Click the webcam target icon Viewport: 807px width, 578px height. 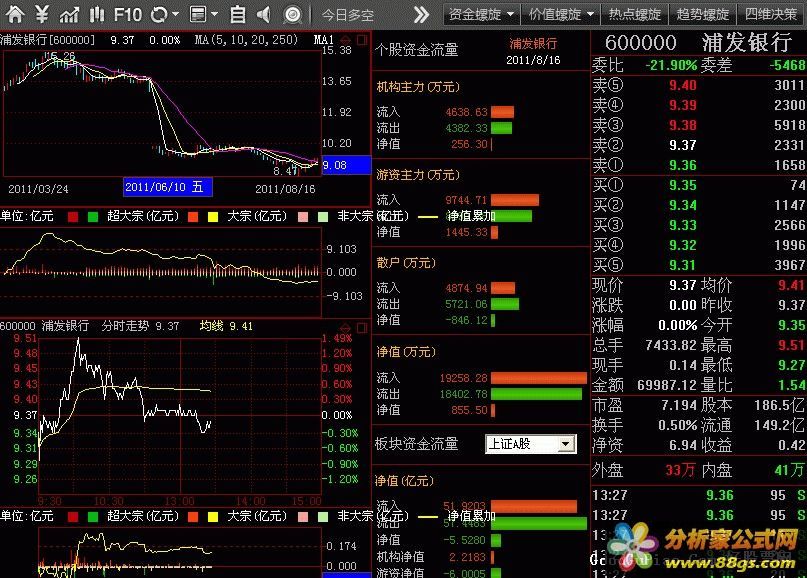click(x=292, y=14)
